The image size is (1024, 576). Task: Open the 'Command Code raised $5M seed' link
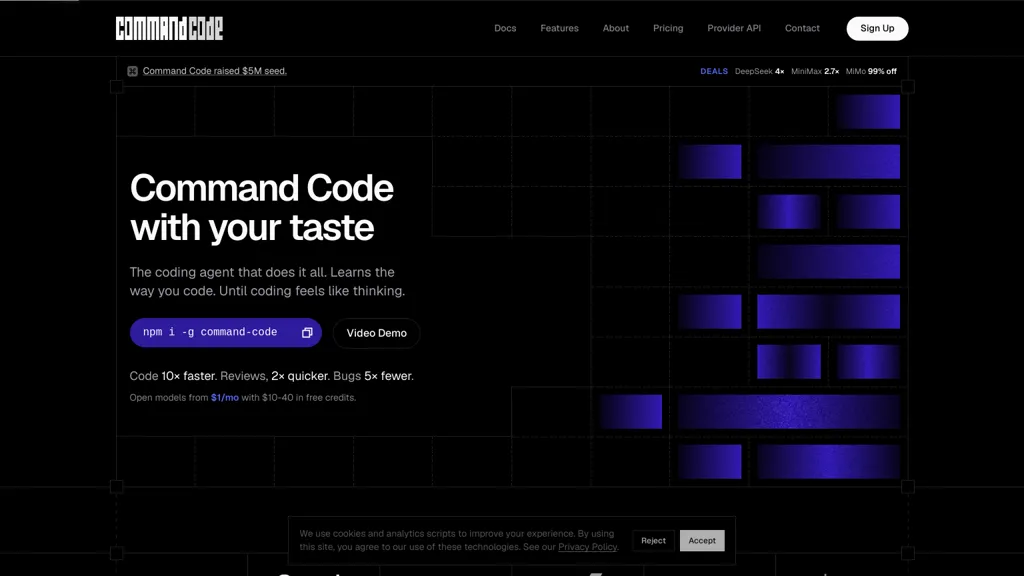click(x=215, y=71)
